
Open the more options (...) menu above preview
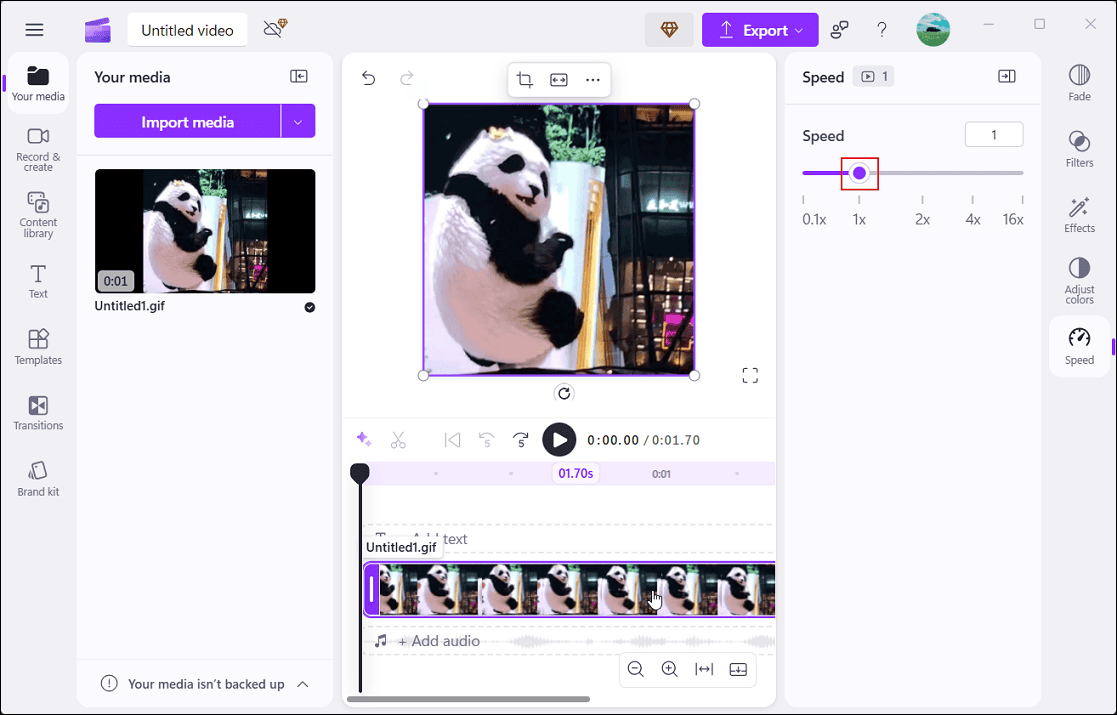tap(592, 79)
